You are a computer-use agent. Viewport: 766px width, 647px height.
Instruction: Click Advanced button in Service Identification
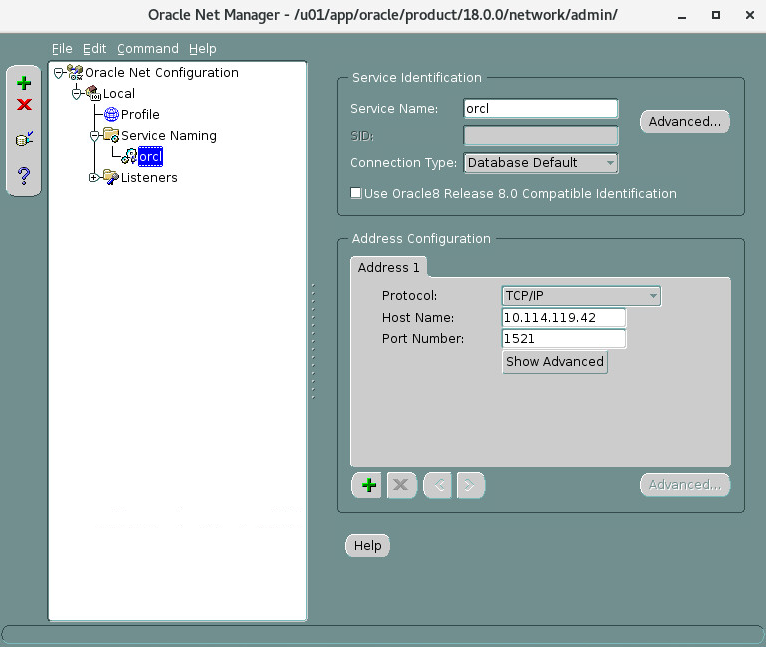[684, 122]
